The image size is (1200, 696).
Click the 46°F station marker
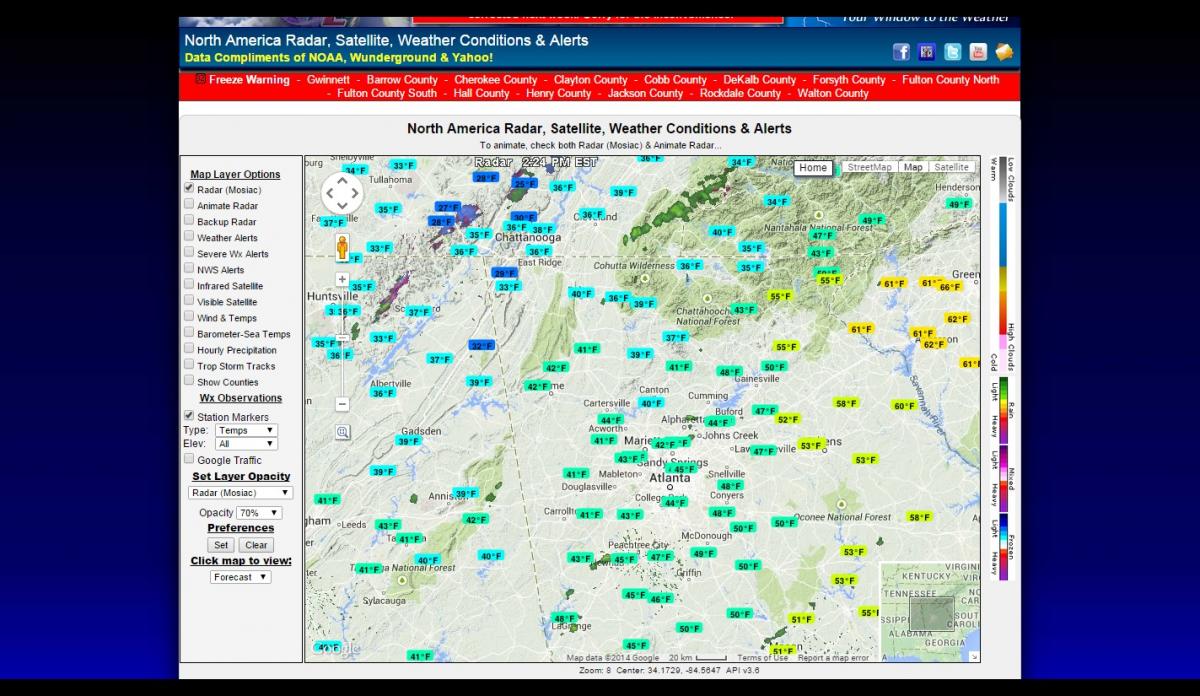[661, 599]
